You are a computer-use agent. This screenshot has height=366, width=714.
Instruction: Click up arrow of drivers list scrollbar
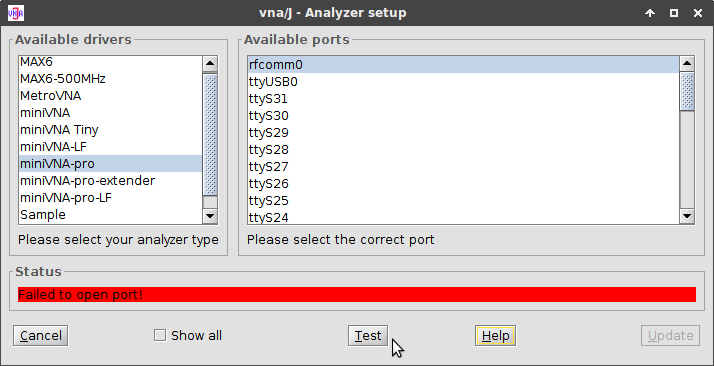point(210,64)
